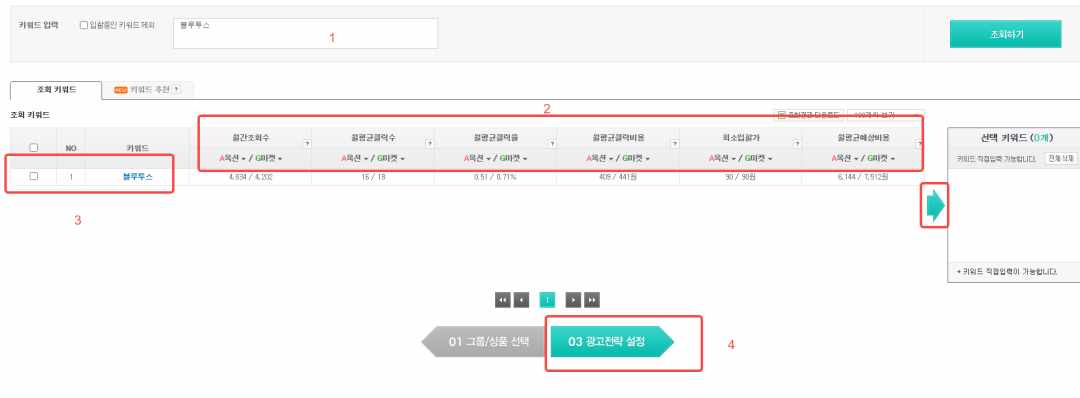The image size is (1080, 398).
Task: Open G마켓 sort dropdown under 월평균클릭수
Action: (391, 158)
